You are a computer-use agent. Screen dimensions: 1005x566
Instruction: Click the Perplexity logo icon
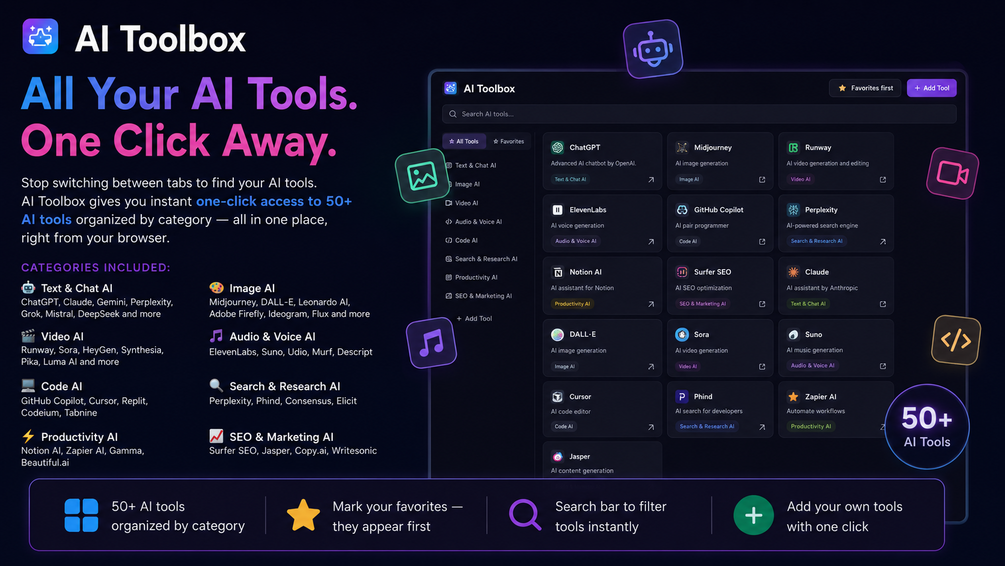tap(793, 210)
